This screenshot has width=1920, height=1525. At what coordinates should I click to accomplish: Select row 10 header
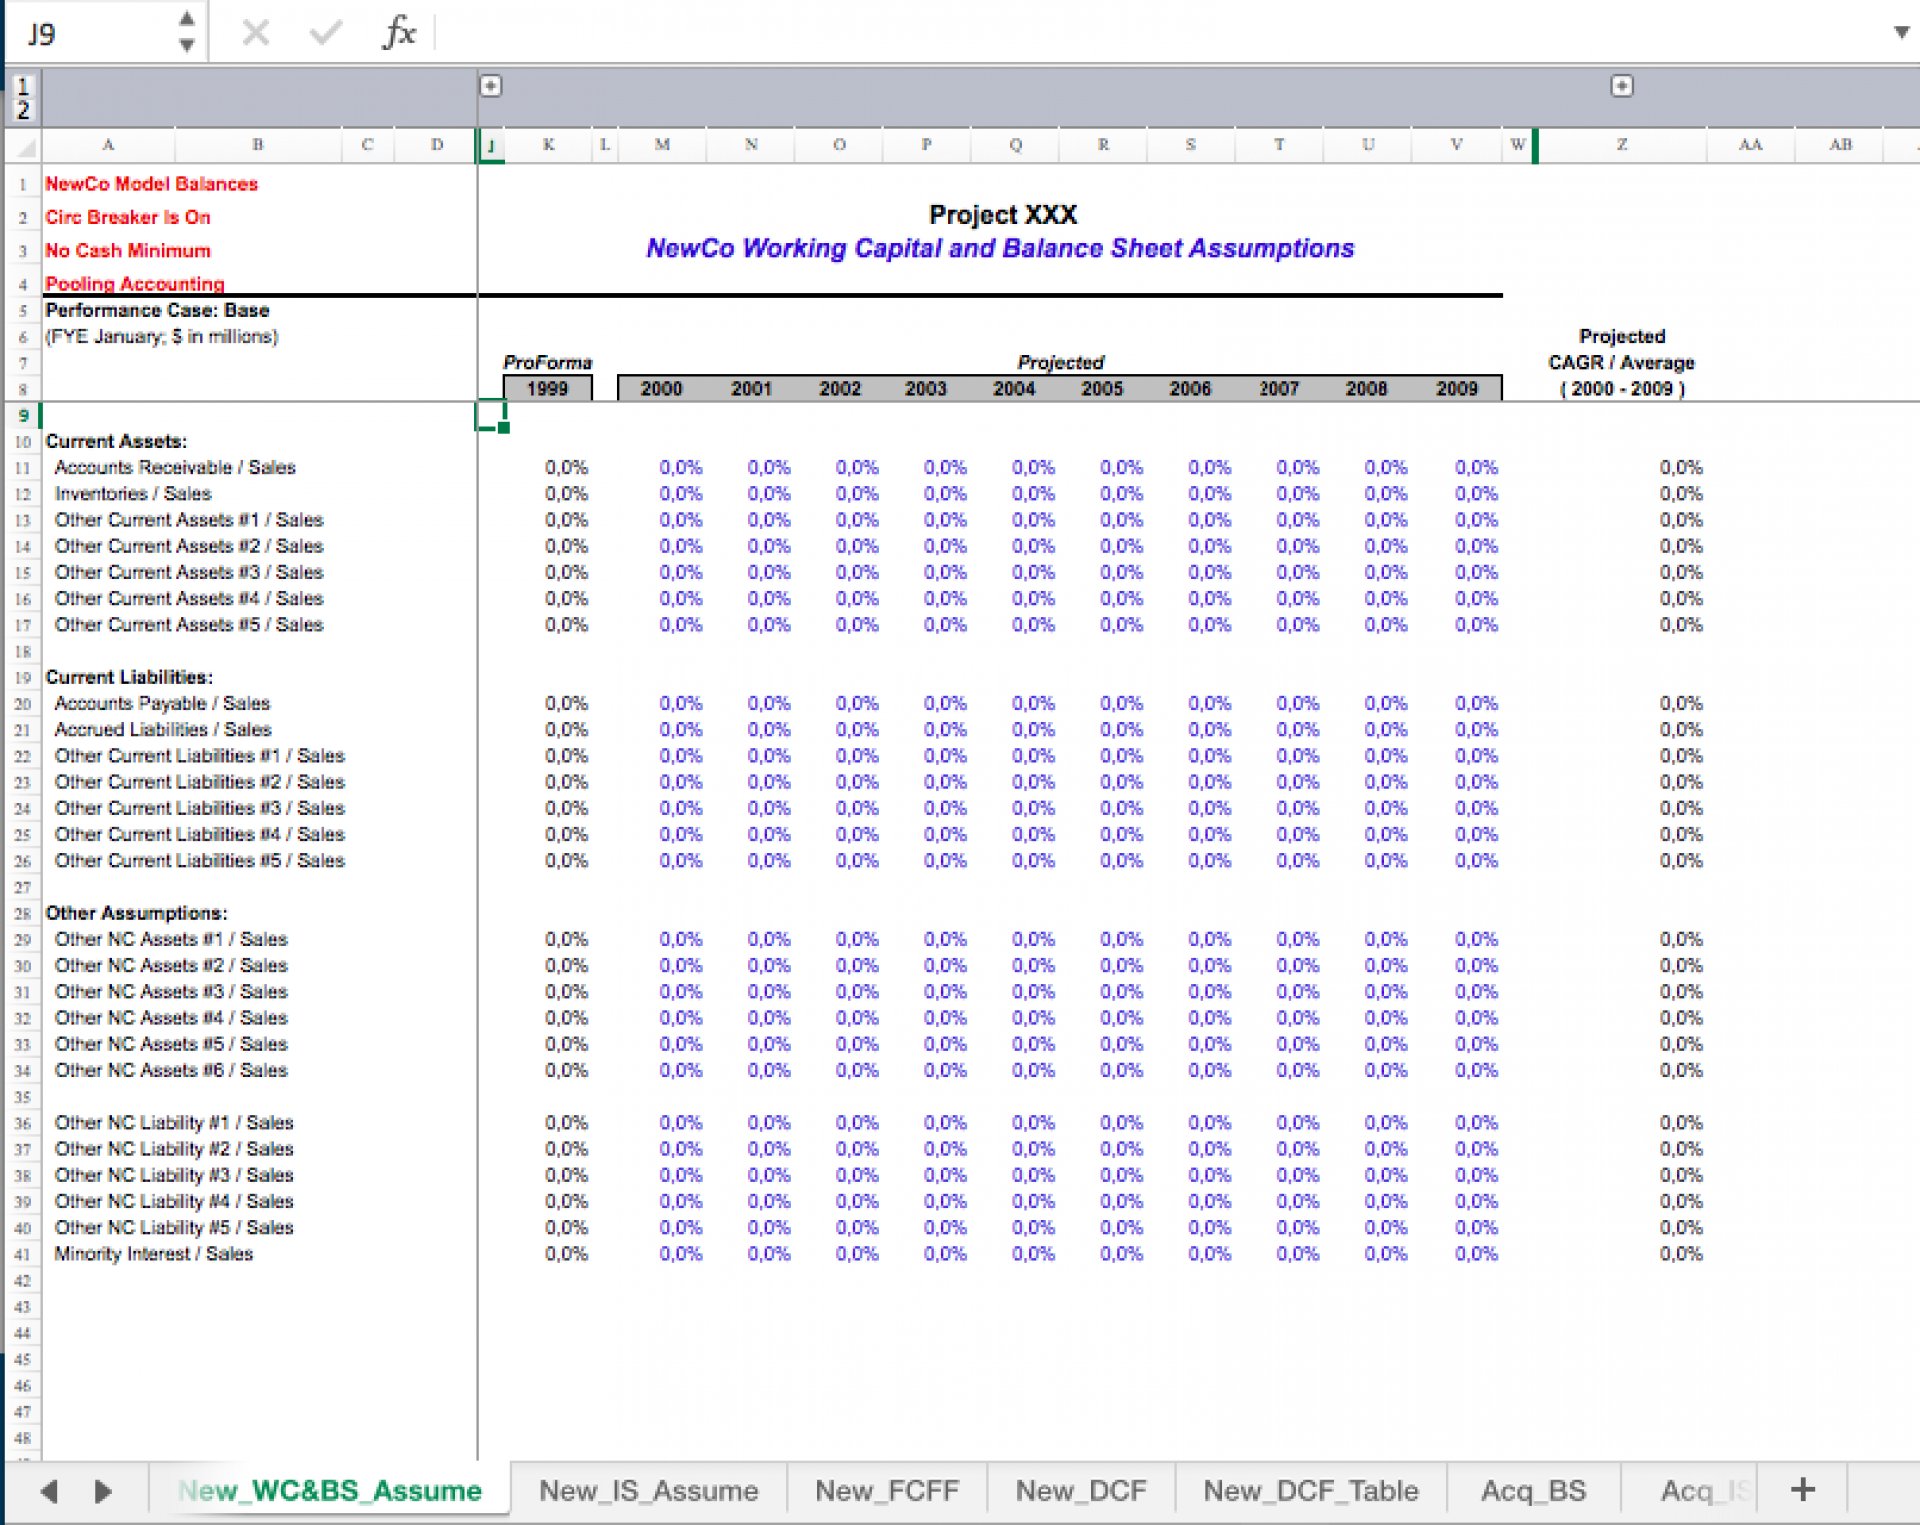pyautogui.click(x=23, y=442)
